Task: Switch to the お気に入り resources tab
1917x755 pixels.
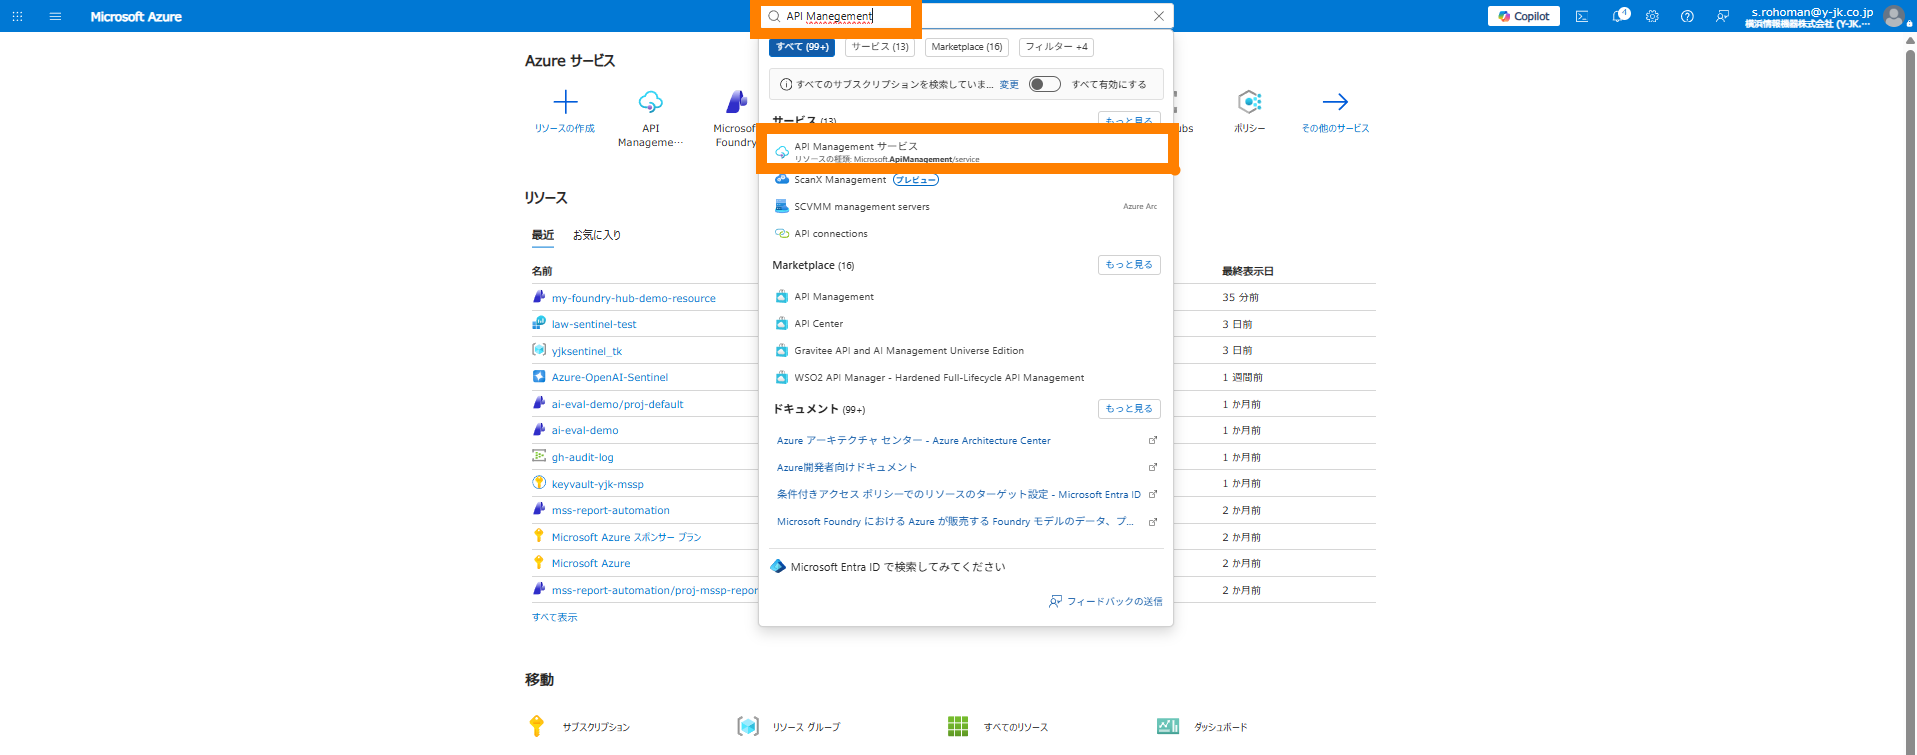Action: (597, 235)
